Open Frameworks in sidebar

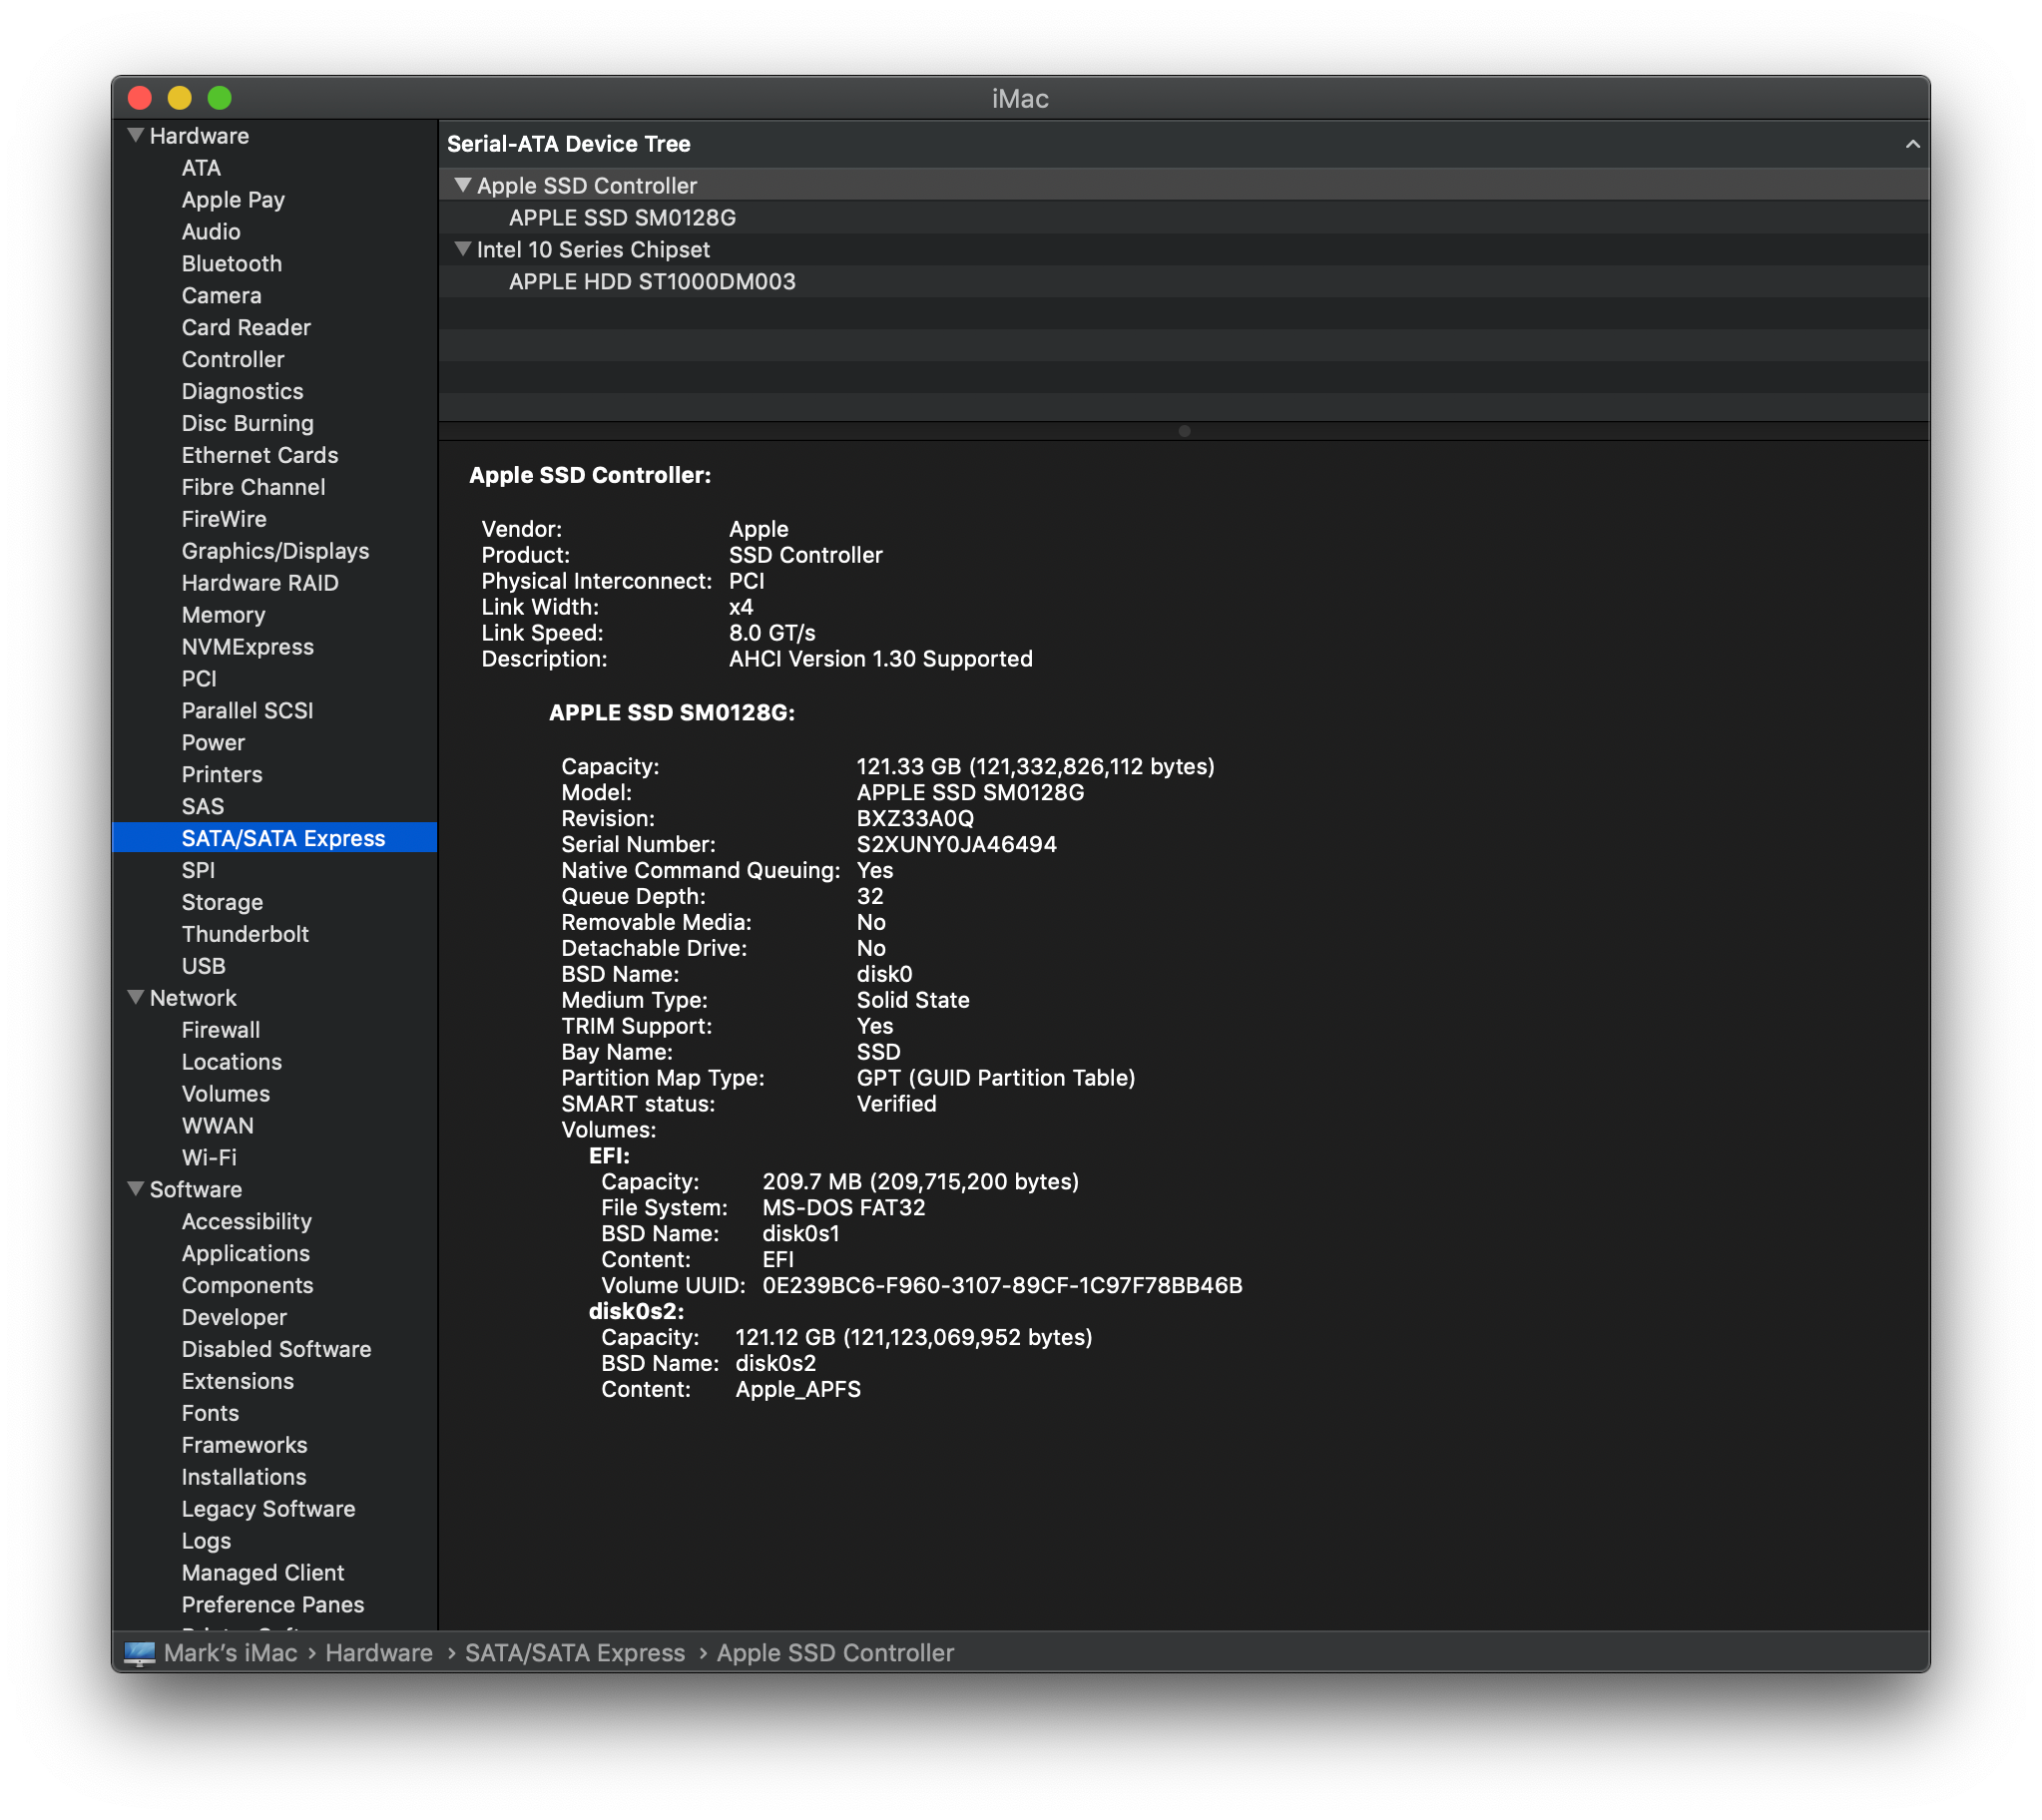point(244,1446)
